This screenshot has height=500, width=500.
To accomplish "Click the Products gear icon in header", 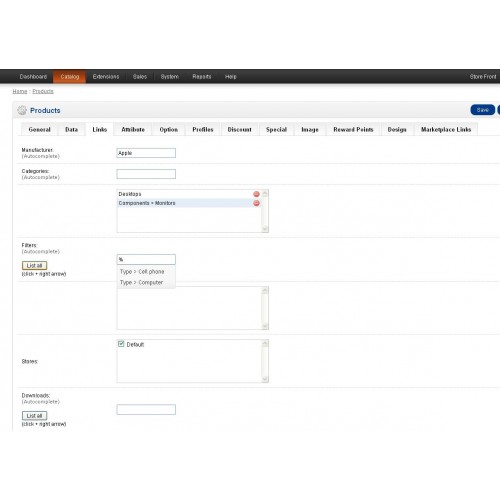I will click(22, 110).
